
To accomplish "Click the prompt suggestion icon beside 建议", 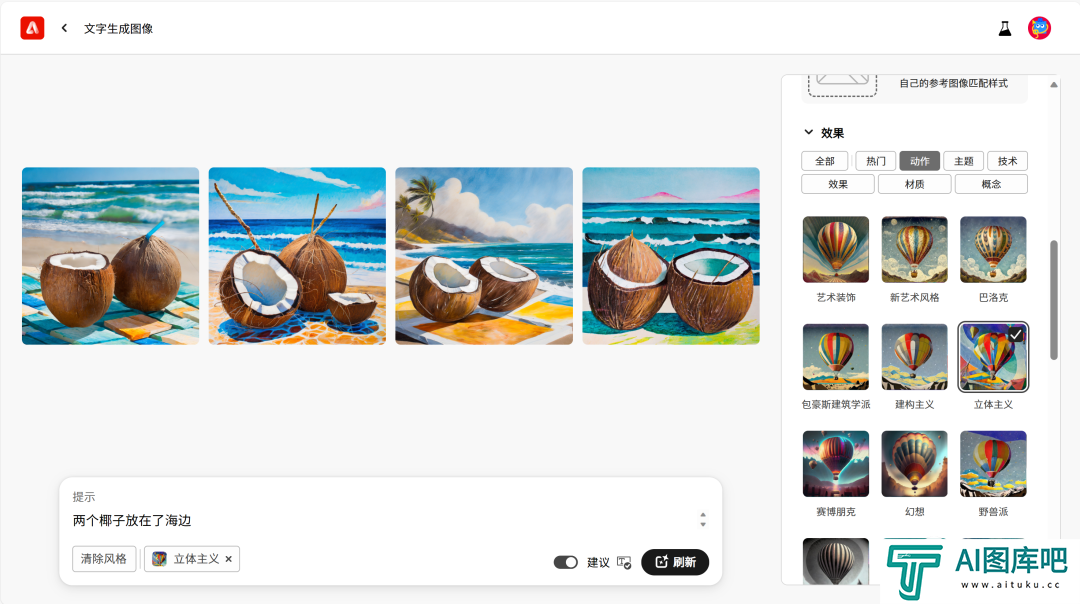I will pos(624,563).
